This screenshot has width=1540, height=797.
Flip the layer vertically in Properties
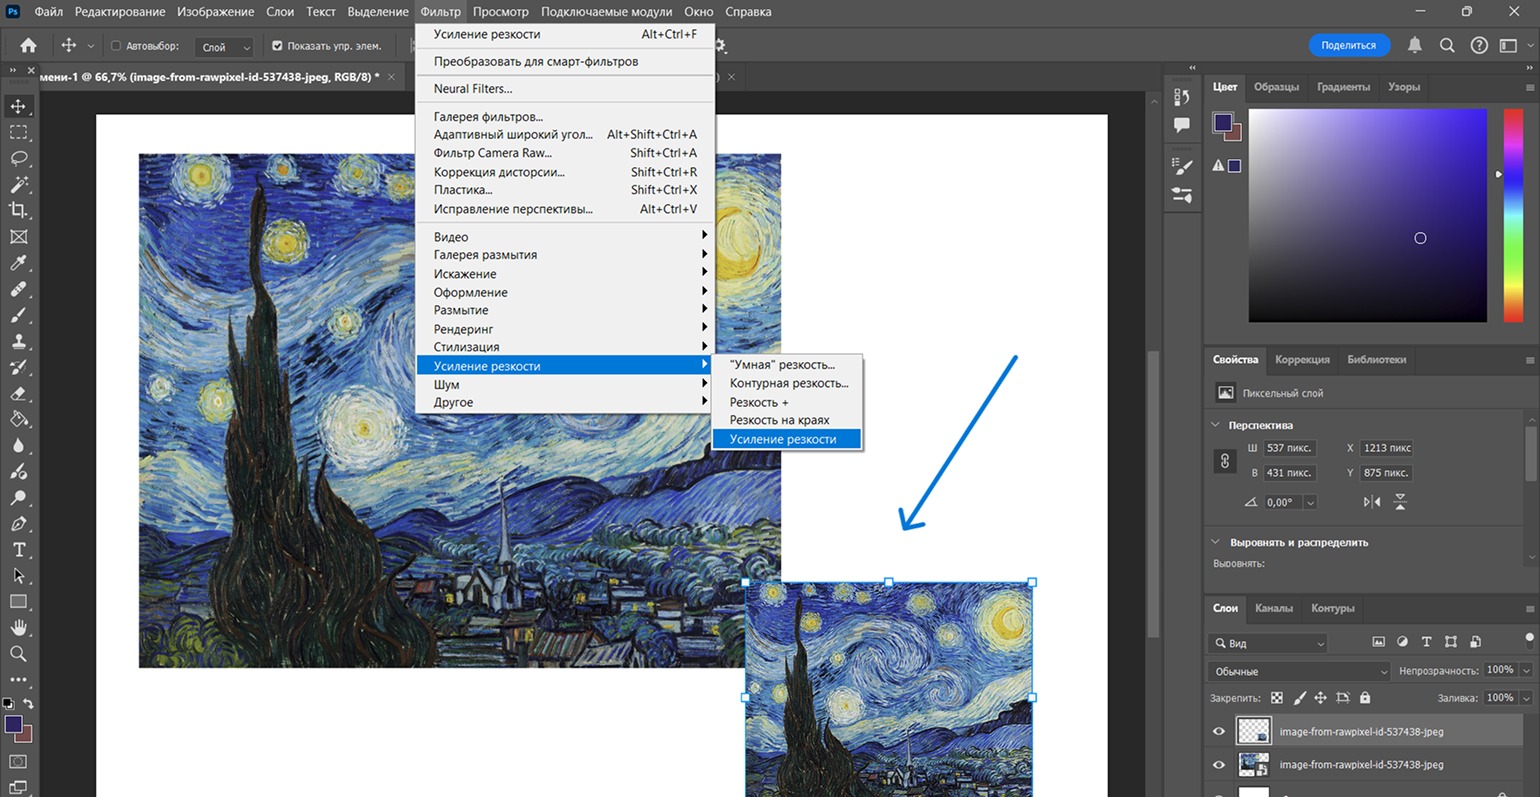[x=1400, y=502]
